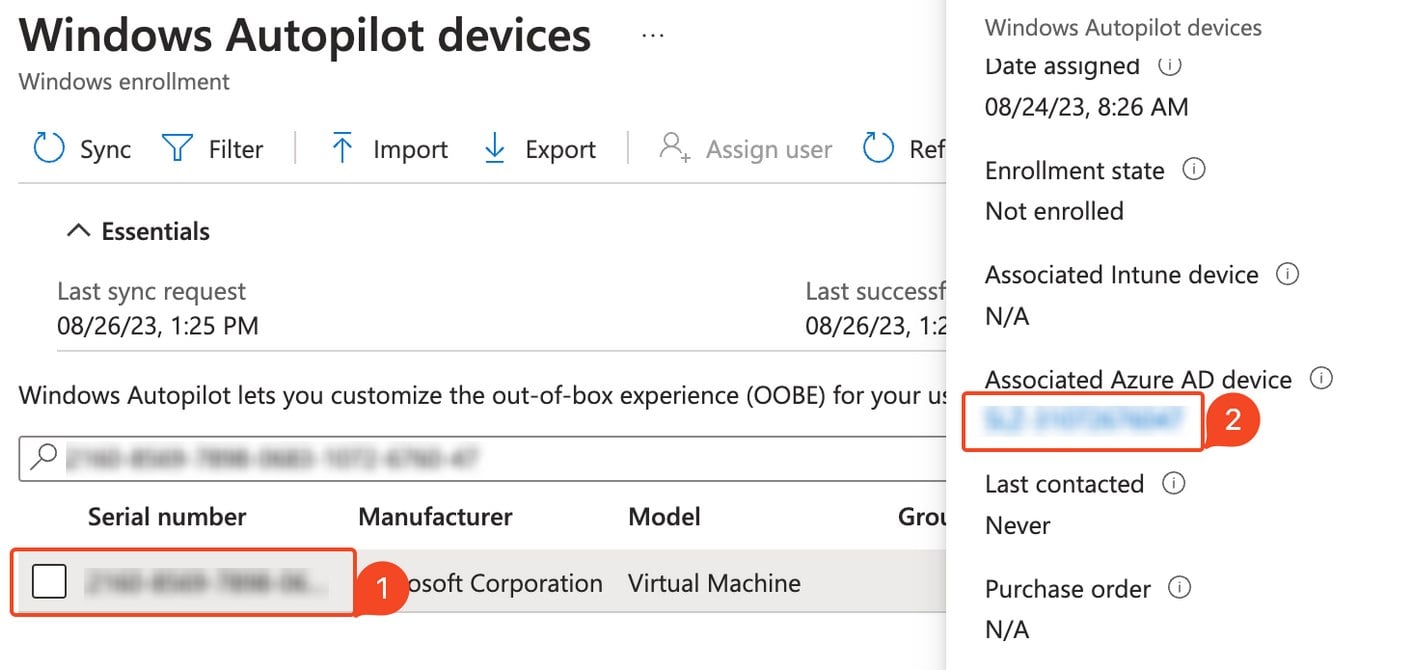The height and width of the screenshot is (670, 1408).
Task: Select the Assign user icon
Action: 674,148
